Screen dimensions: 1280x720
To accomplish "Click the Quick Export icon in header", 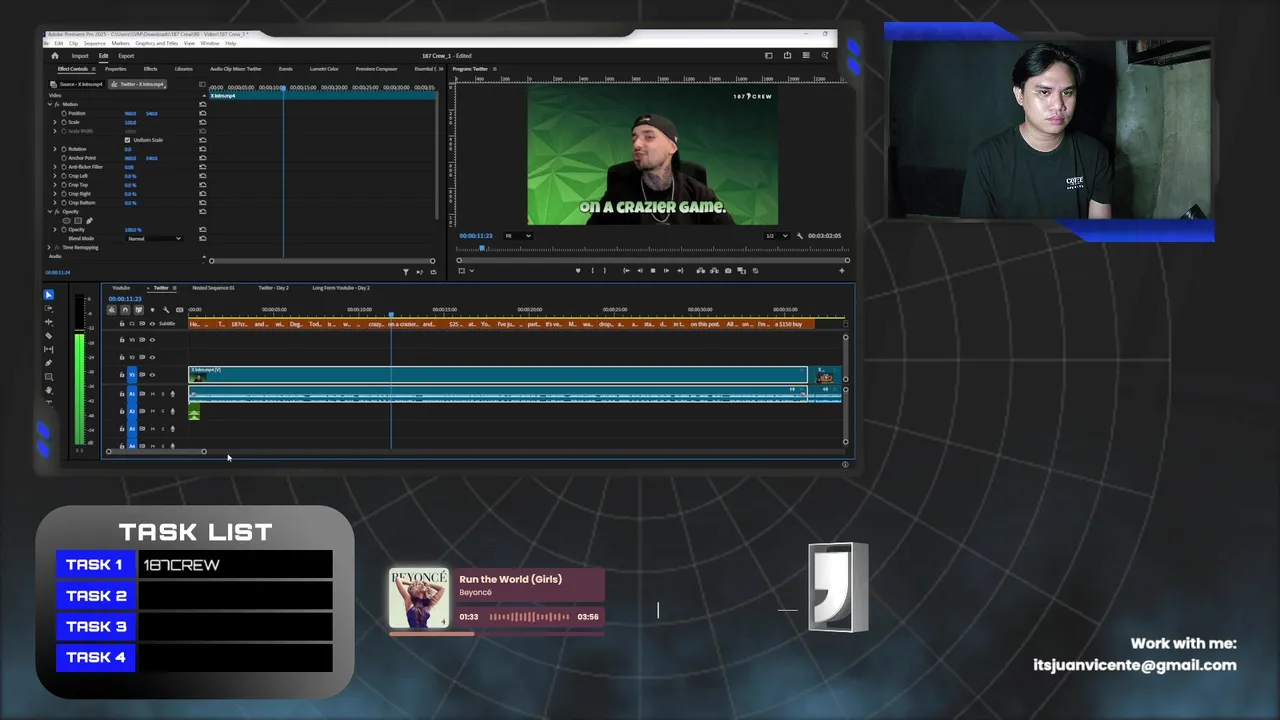I will tap(787, 56).
